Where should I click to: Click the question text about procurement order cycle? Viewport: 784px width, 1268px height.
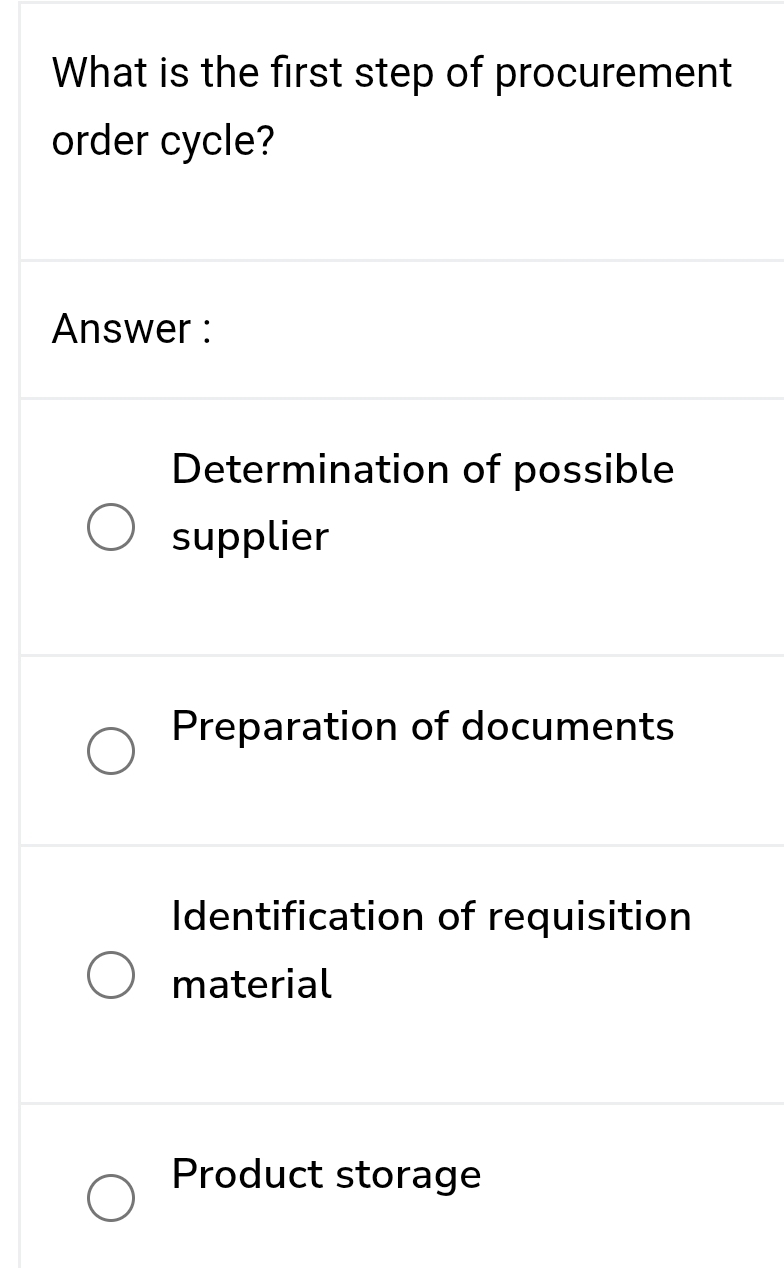(x=388, y=105)
